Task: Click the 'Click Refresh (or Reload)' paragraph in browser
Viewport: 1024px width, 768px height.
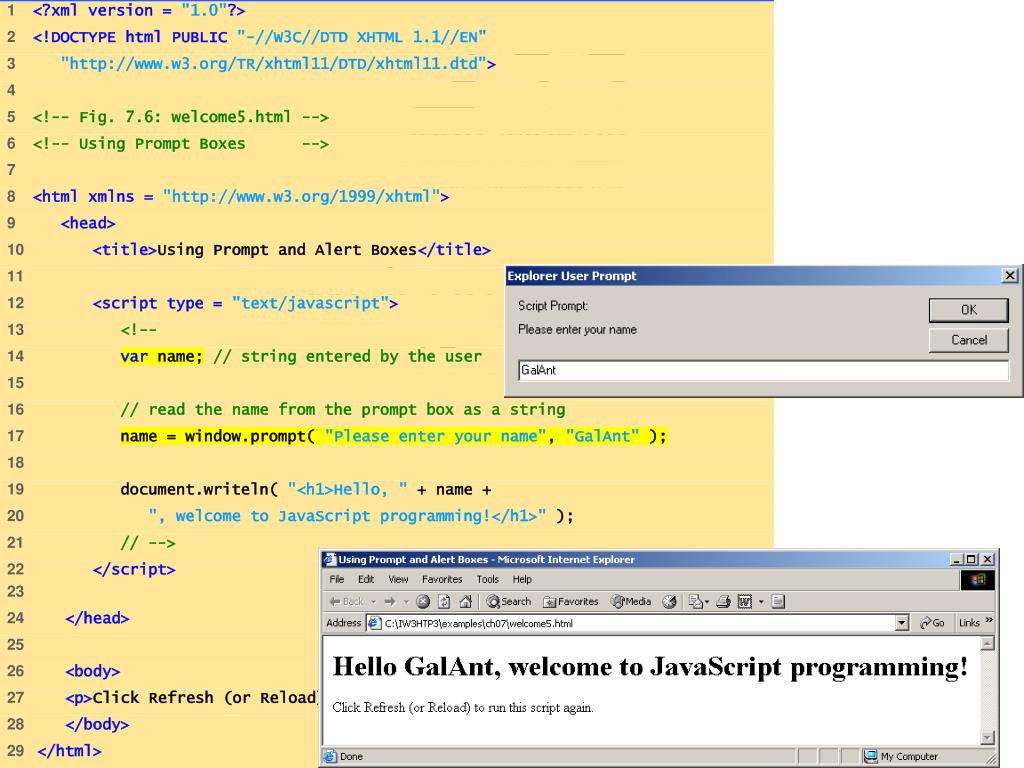Action: pos(463,708)
